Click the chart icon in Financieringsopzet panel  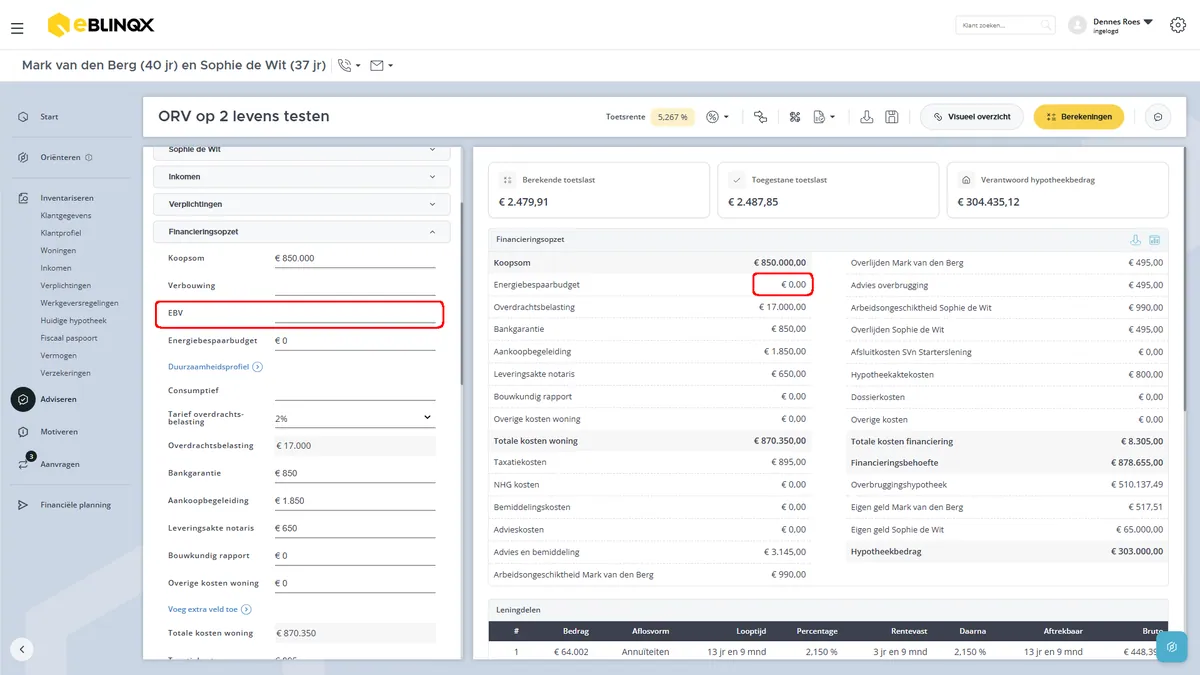[1154, 240]
